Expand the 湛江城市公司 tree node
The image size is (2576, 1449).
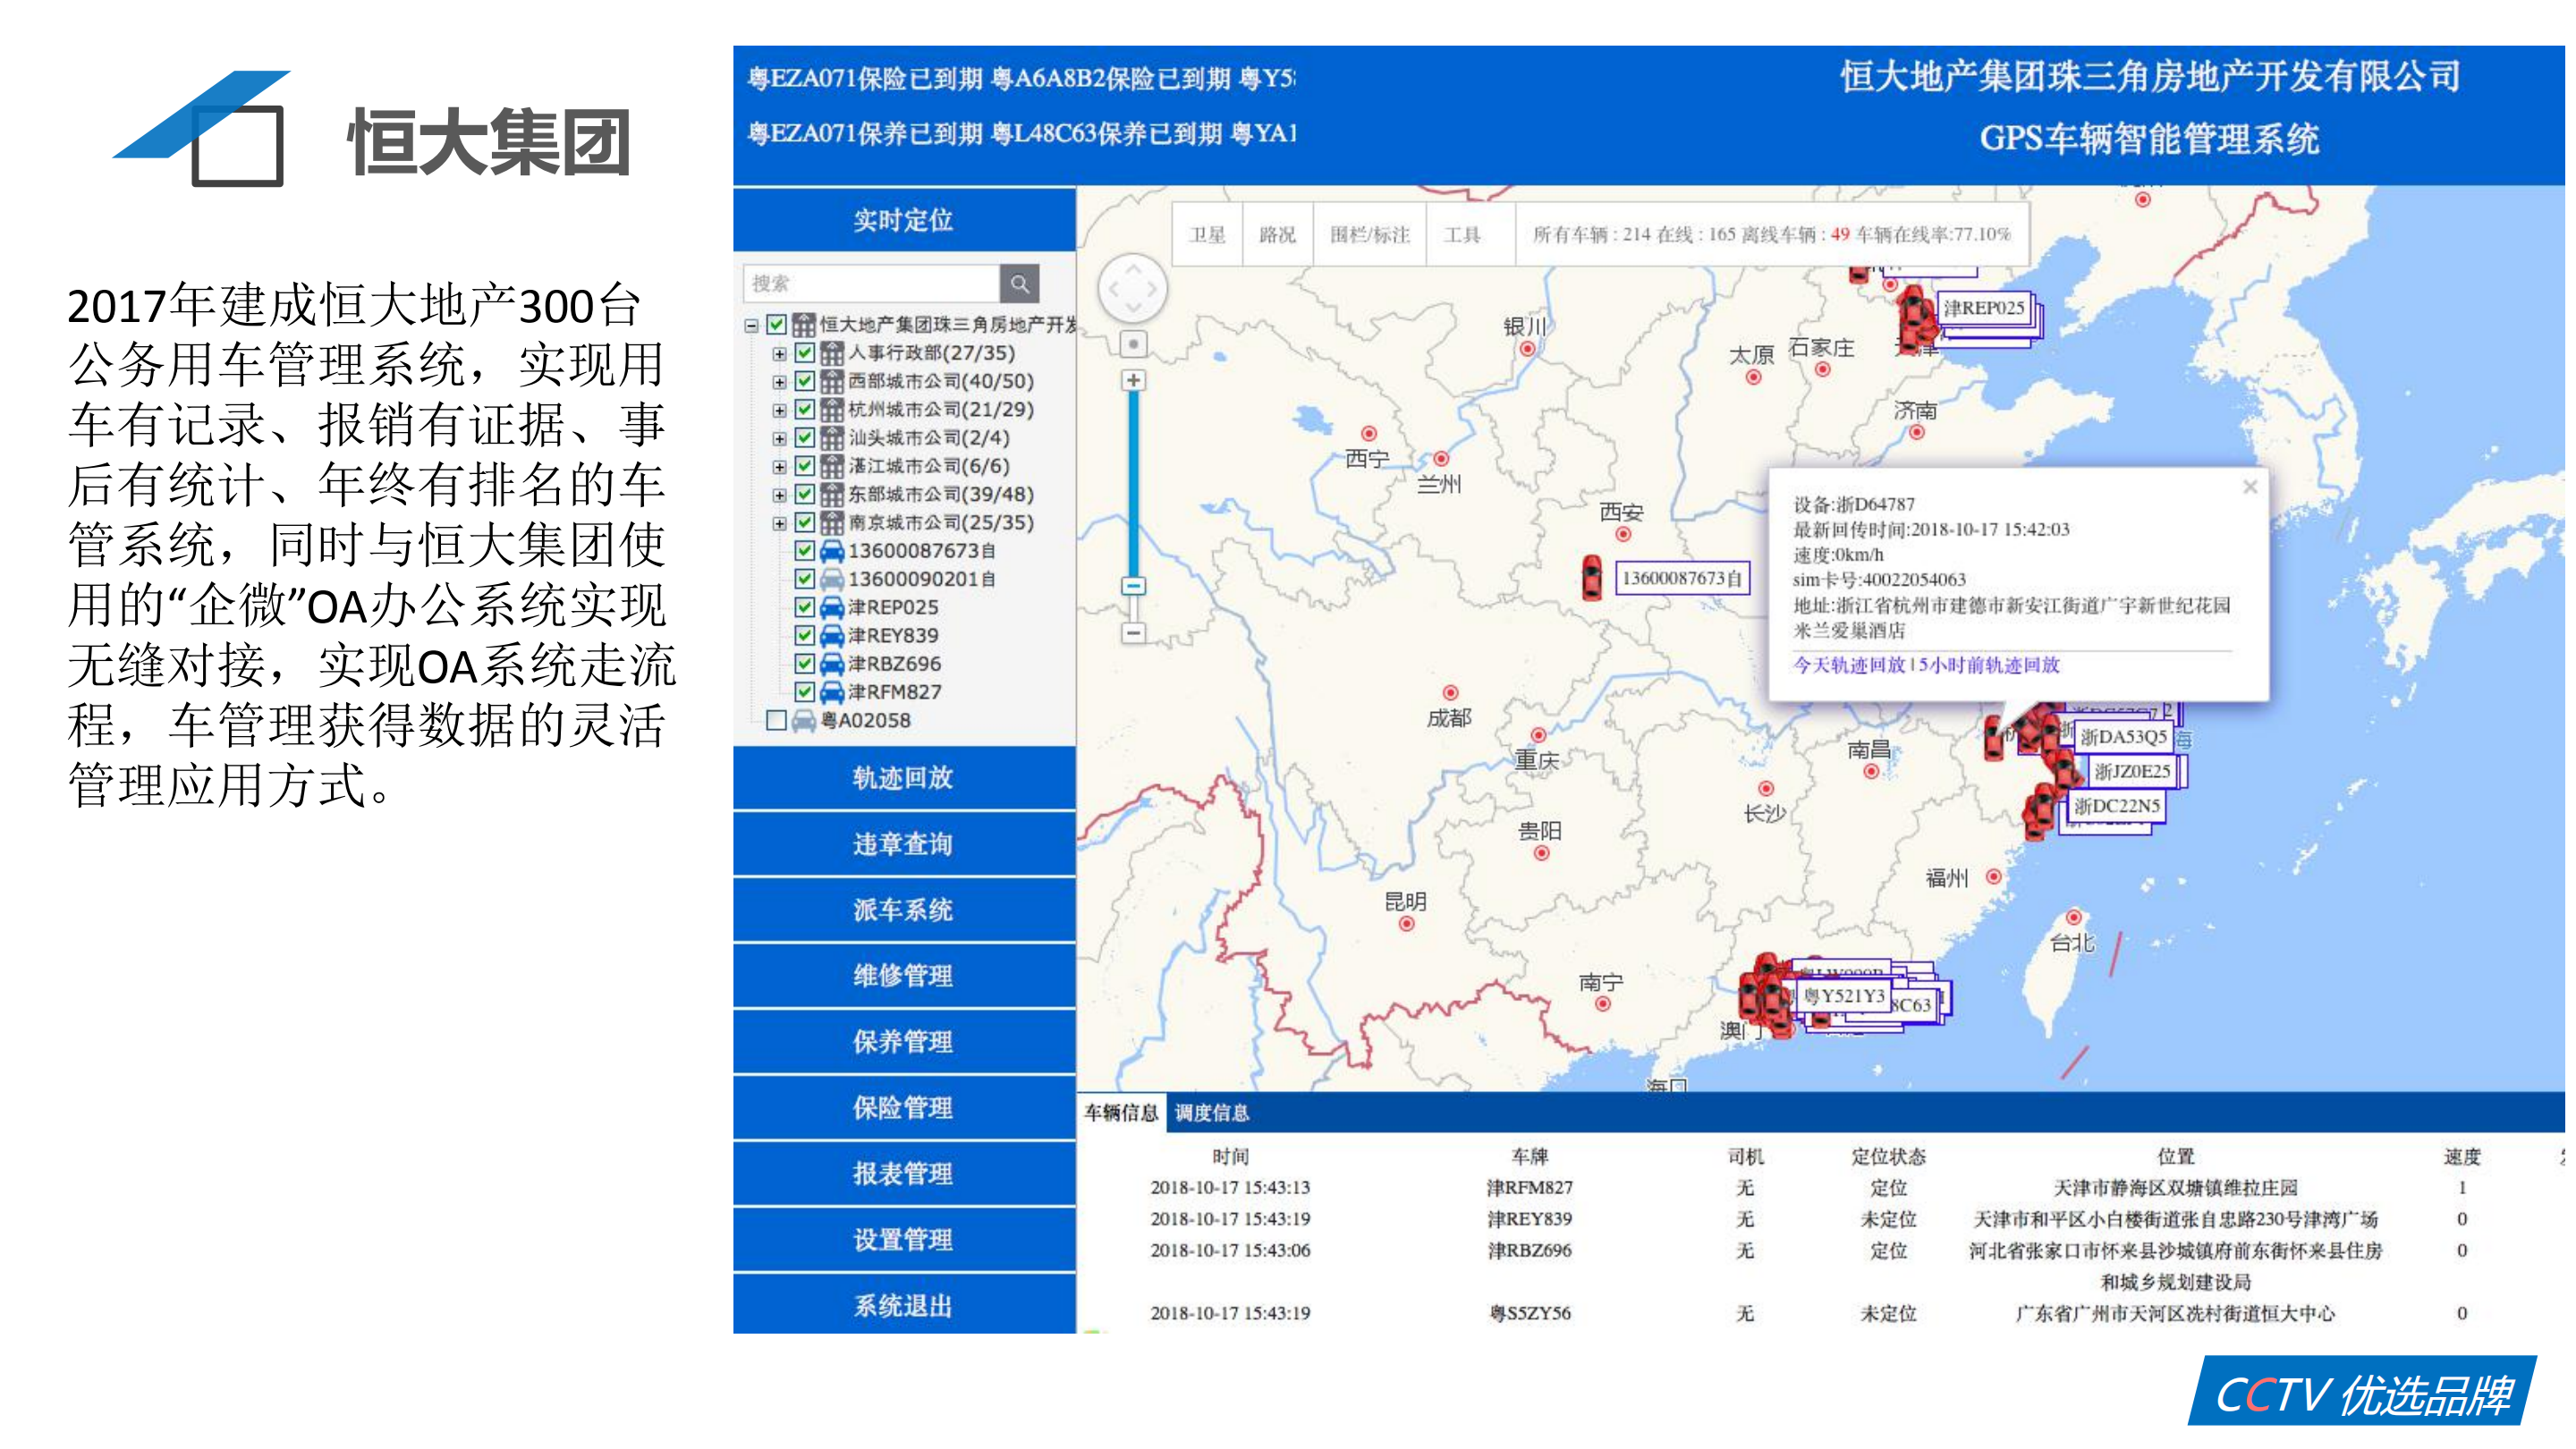coord(779,467)
